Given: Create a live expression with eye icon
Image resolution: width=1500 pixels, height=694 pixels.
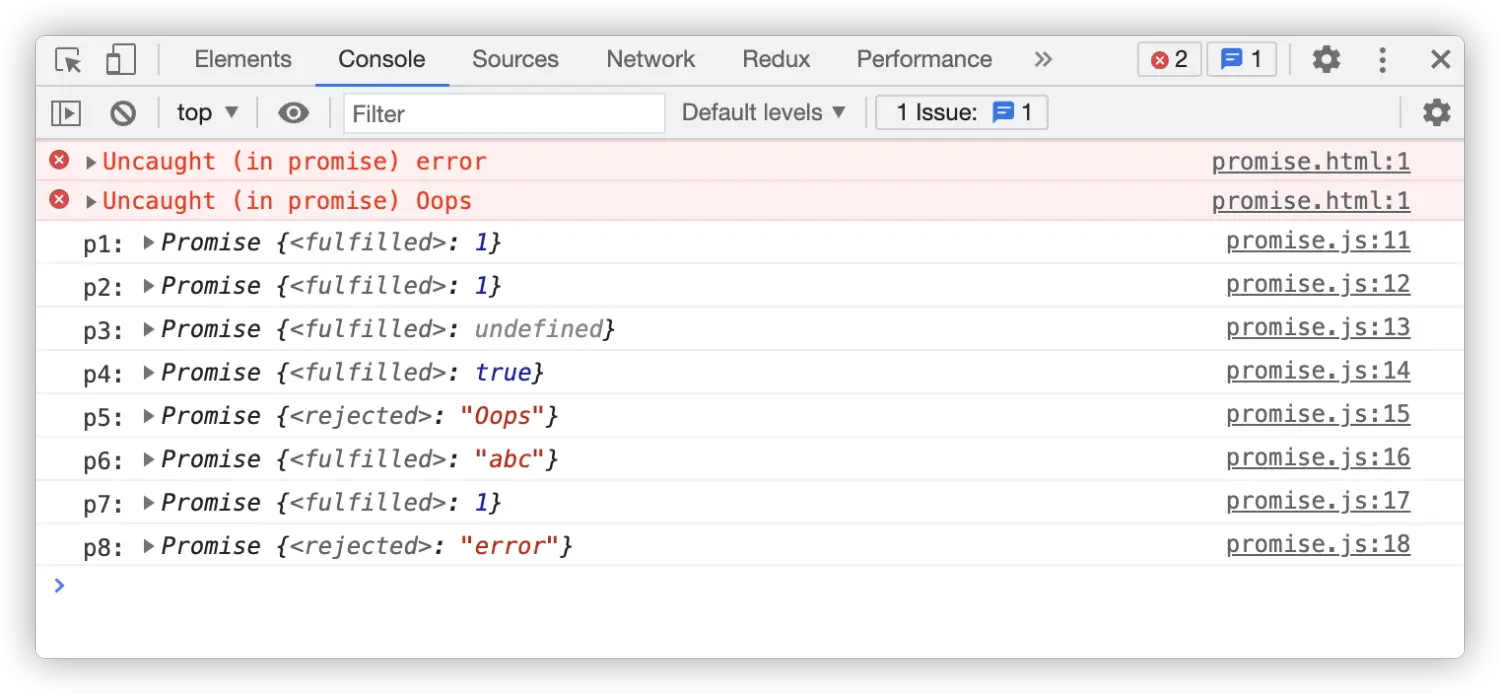Looking at the screenshot, I should point(293,113).
